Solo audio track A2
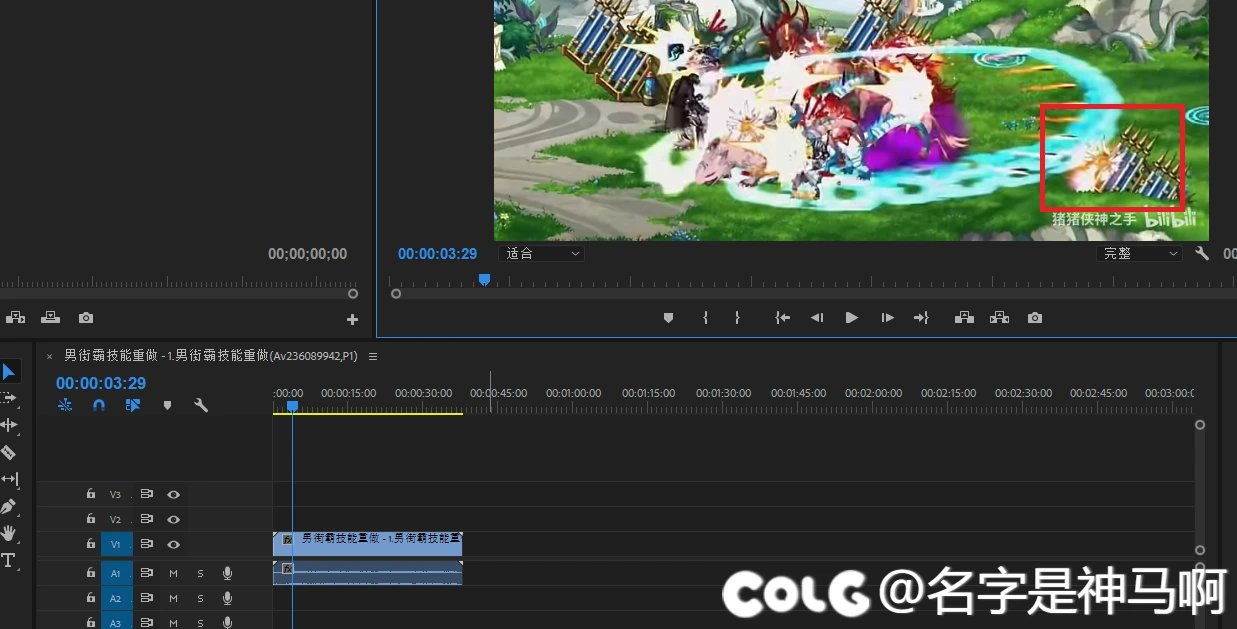Viewport: 1237px width, 629px height. [x=200, y=598]
